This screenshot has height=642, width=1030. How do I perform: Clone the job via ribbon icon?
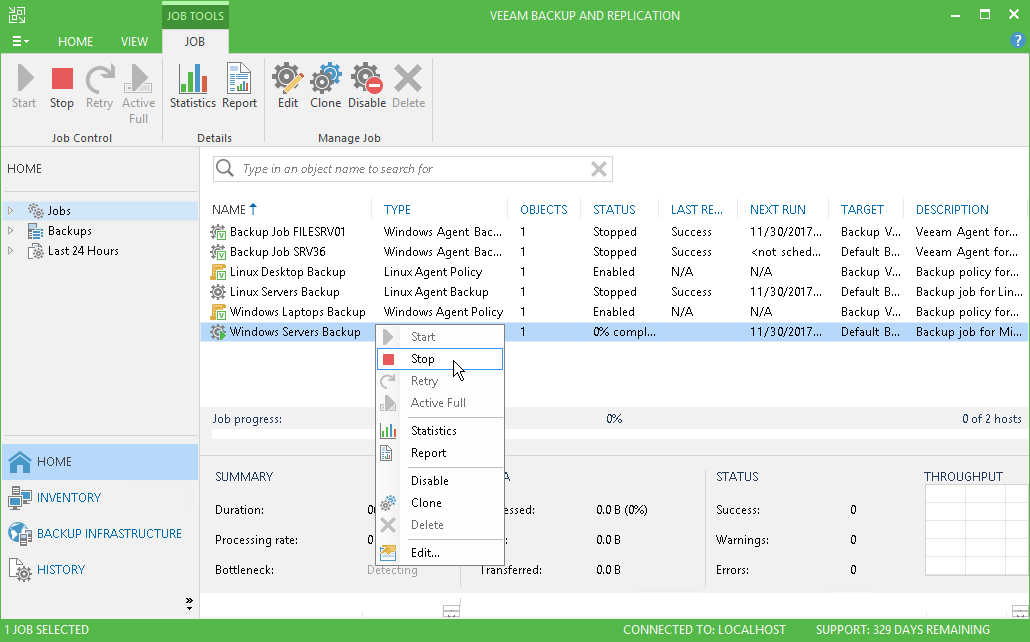tap(326, 87)
